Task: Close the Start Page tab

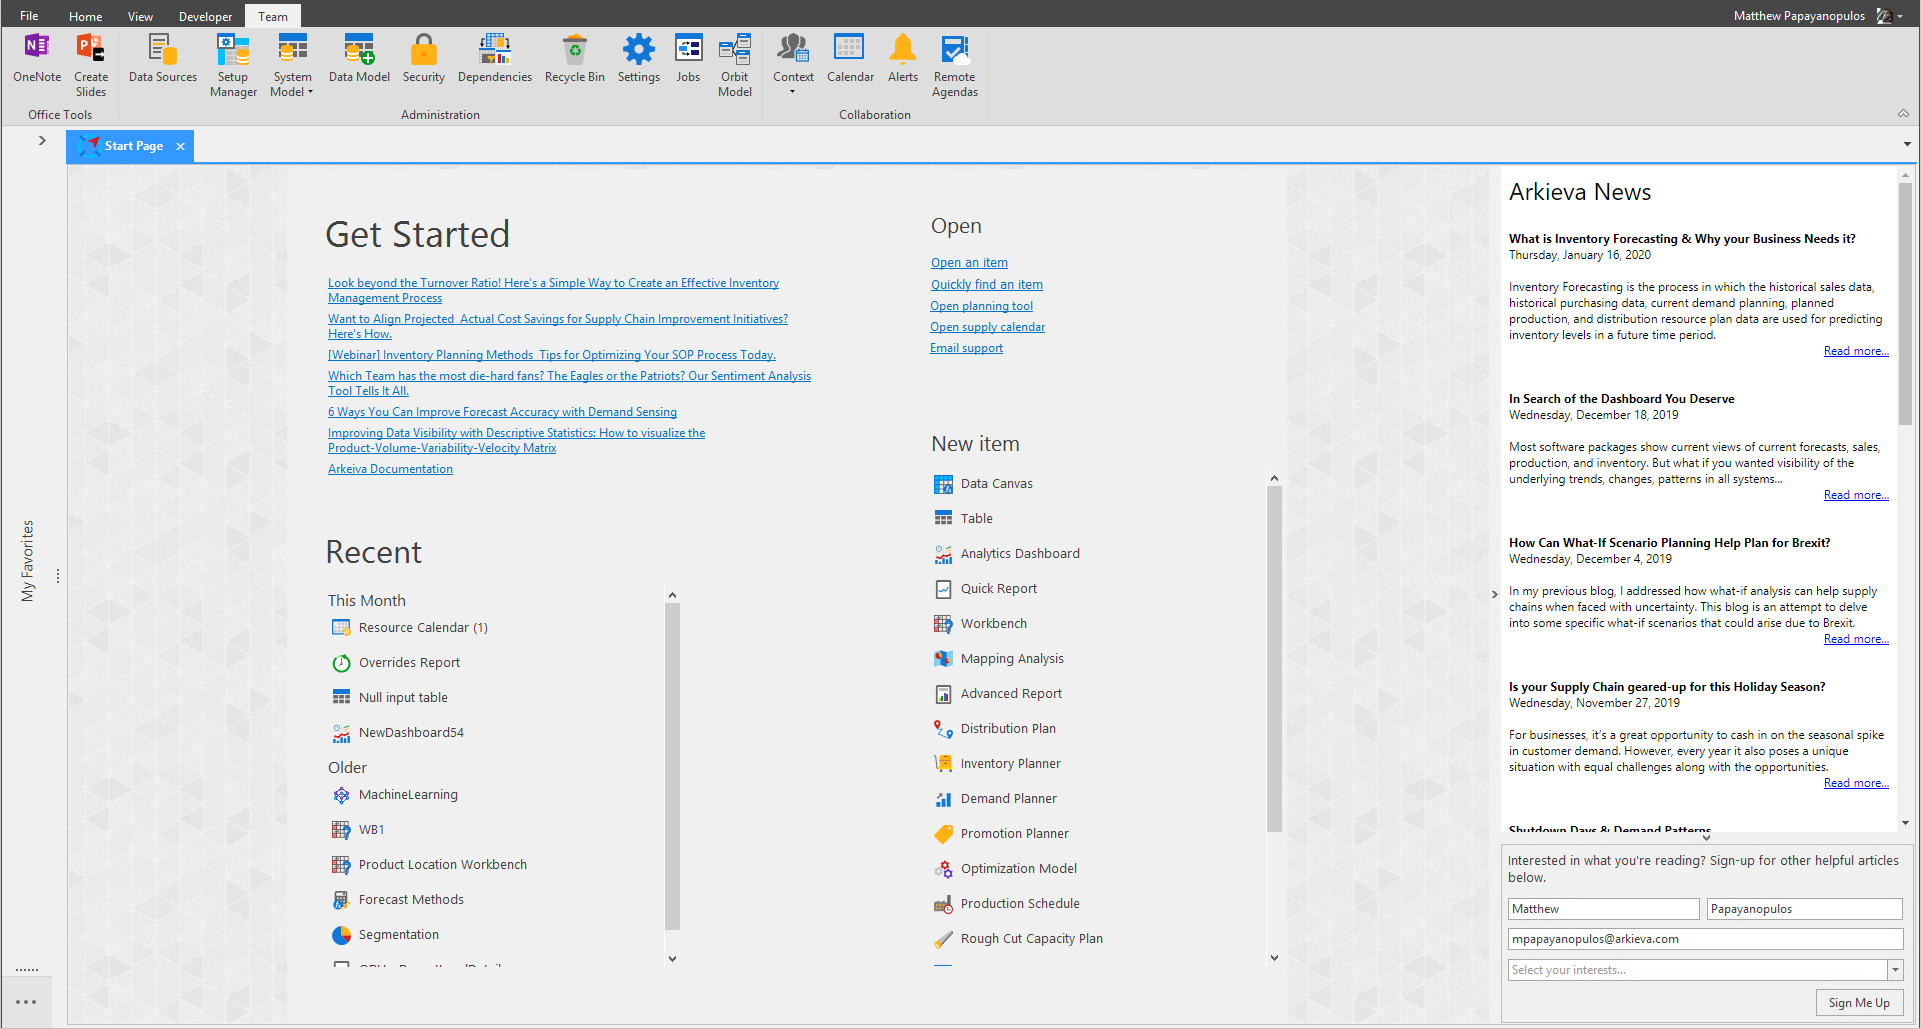Action: pyautogui.click(x=181, y=147)
